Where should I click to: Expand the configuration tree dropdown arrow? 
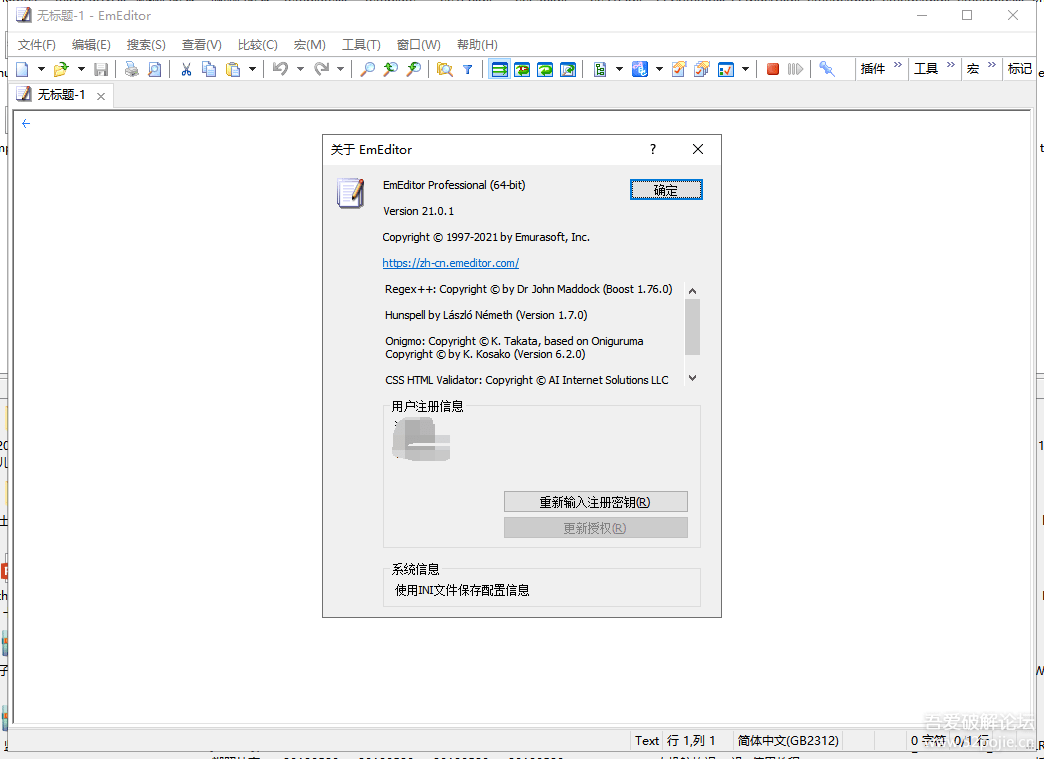tap(619, 69)
